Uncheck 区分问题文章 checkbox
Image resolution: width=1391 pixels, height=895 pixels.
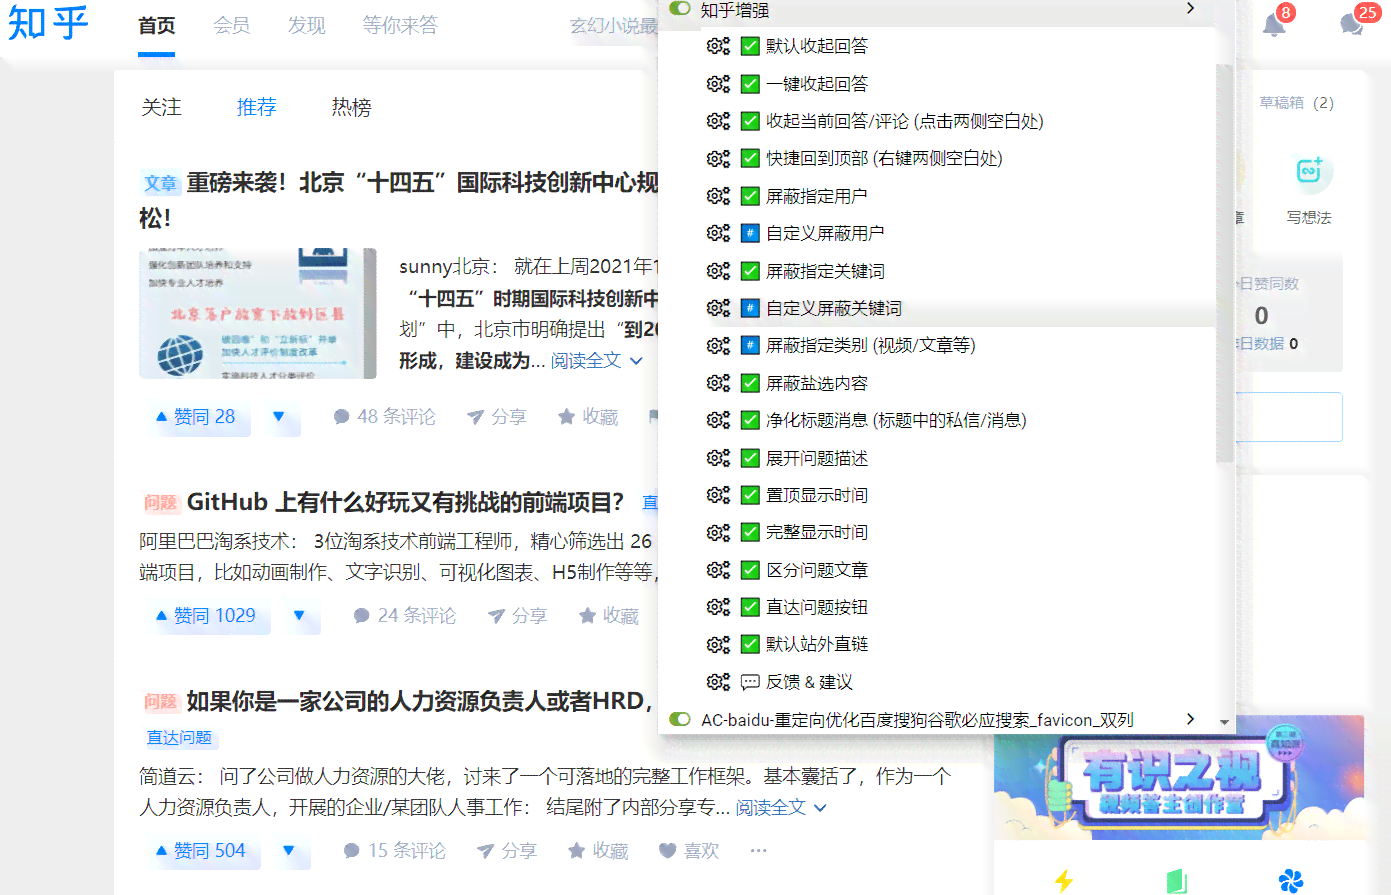750,570
